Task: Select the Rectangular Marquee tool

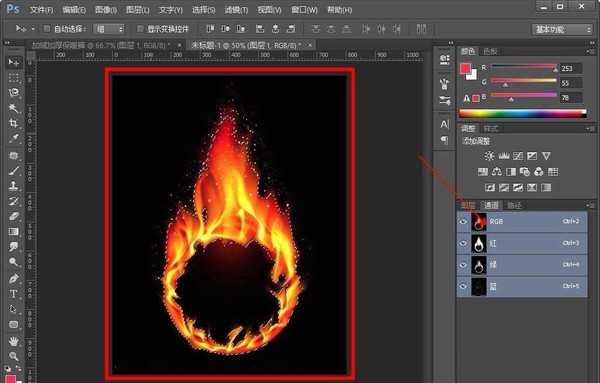Action: [x=14, y=78]
